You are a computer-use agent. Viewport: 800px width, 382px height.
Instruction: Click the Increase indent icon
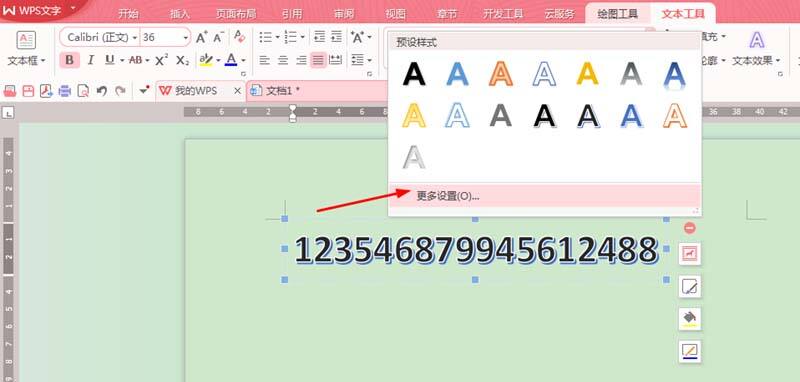point(336,37)
